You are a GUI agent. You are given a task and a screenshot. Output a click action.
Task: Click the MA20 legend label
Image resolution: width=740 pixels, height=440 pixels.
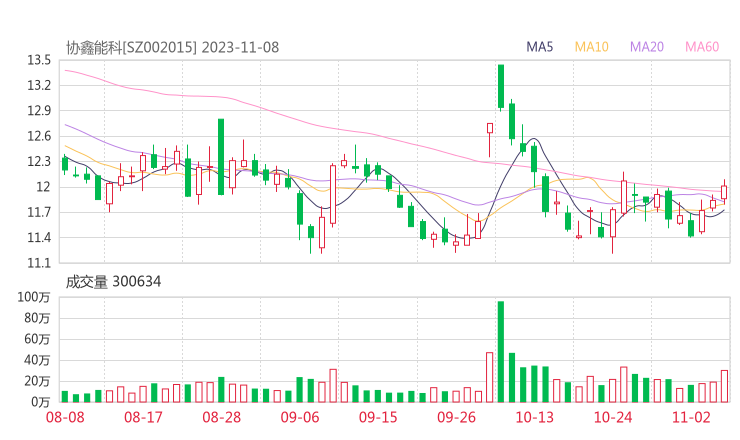coord(647,47)
